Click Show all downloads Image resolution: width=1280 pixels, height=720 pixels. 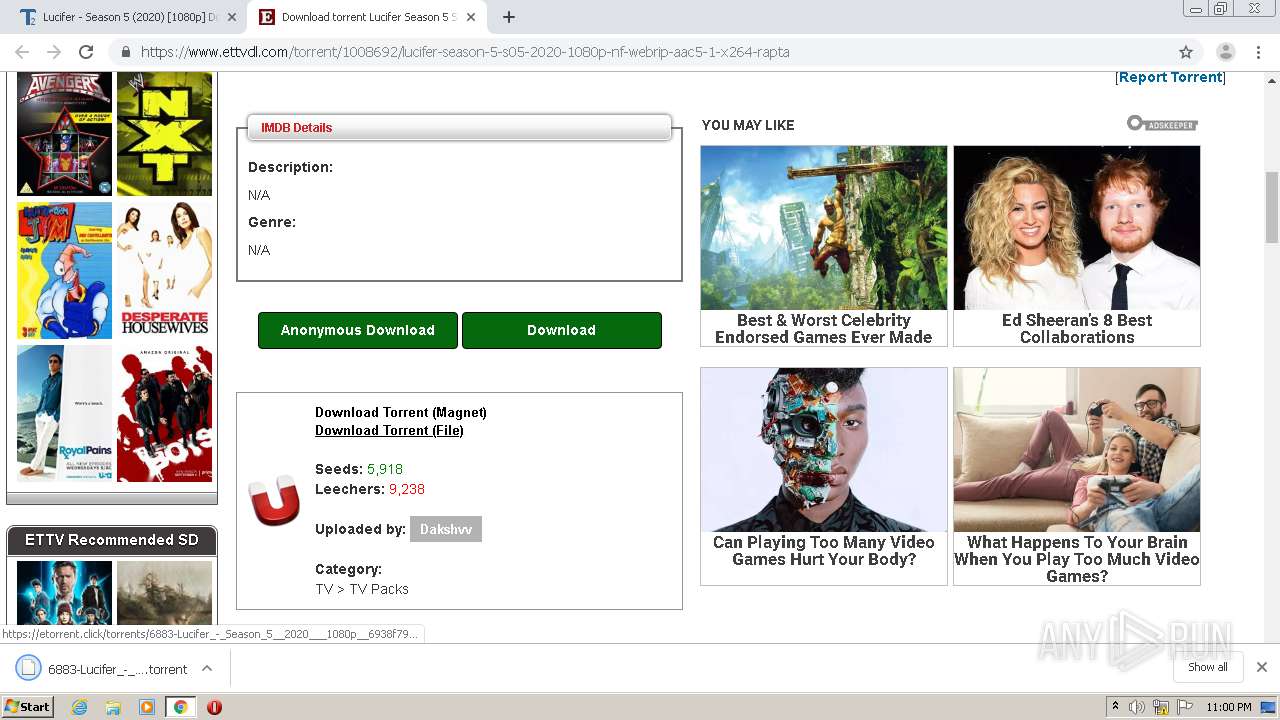(x=1208, y=667)
